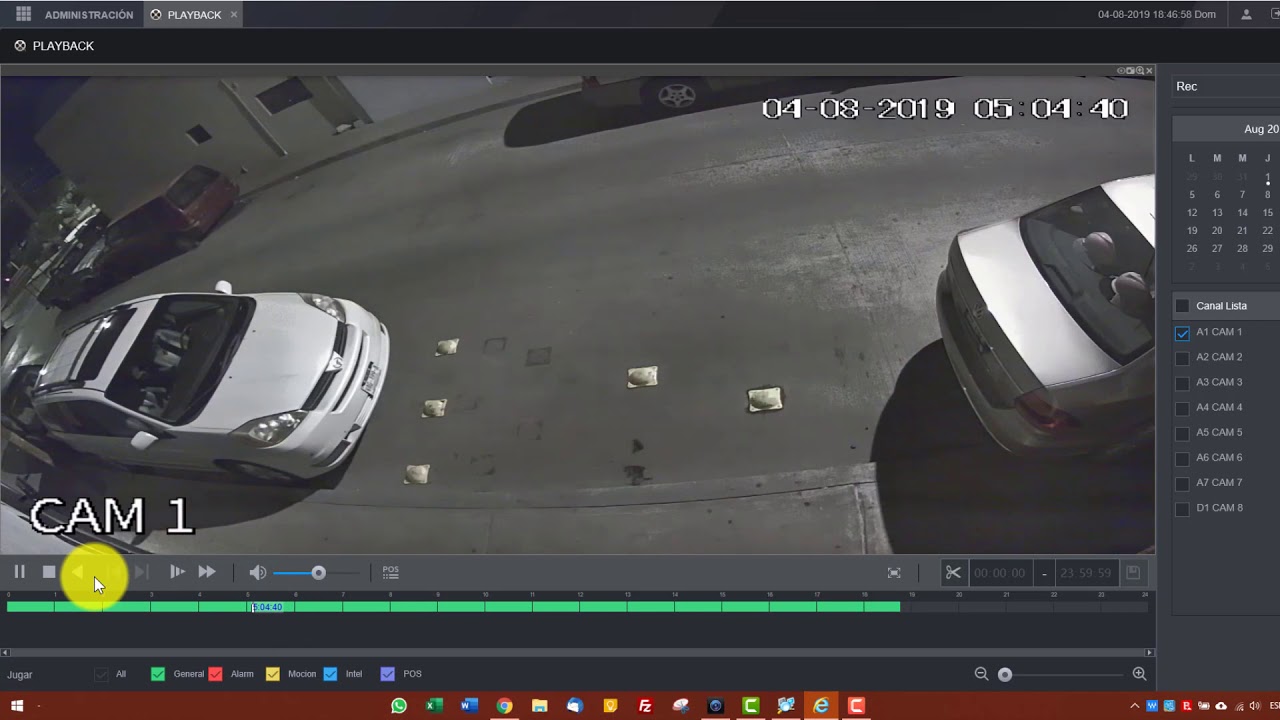This screenshot has height=720, width=1280.
Task: Click the clip end time field
Action: pos(1086,573)
